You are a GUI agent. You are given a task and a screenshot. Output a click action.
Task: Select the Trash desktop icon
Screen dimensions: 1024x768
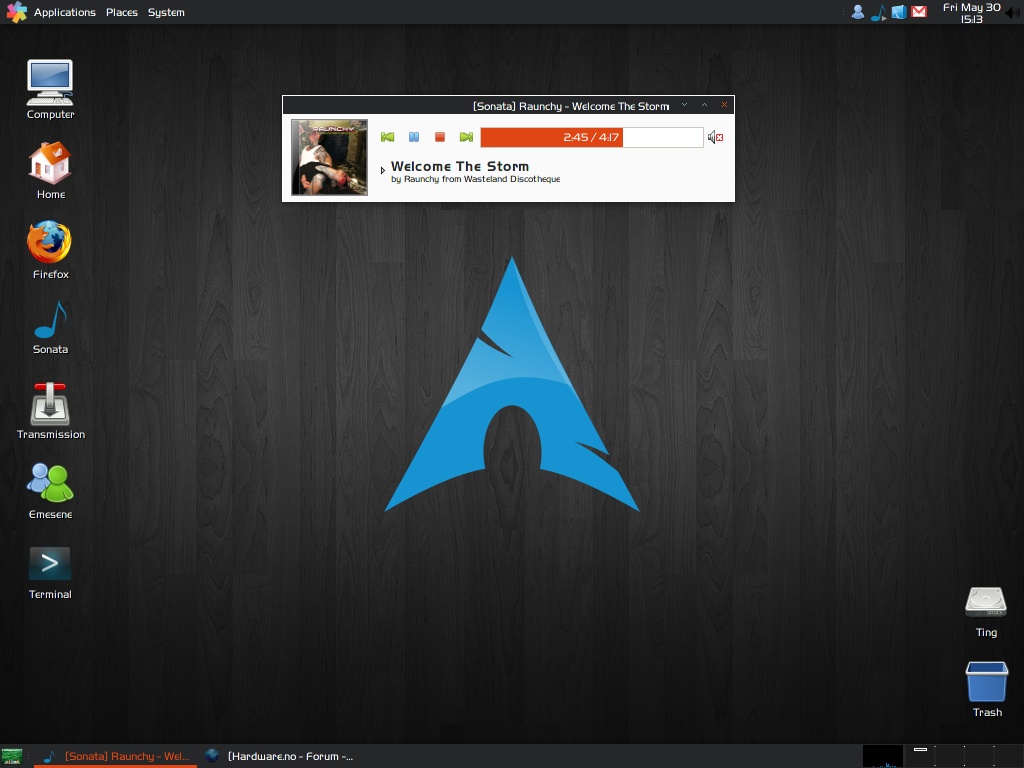coord(987,690)
